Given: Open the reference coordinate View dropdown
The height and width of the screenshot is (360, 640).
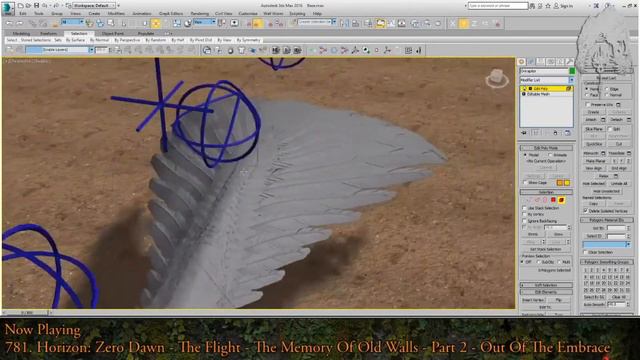Looking at the screenshot, I should (x=204, y=22).
